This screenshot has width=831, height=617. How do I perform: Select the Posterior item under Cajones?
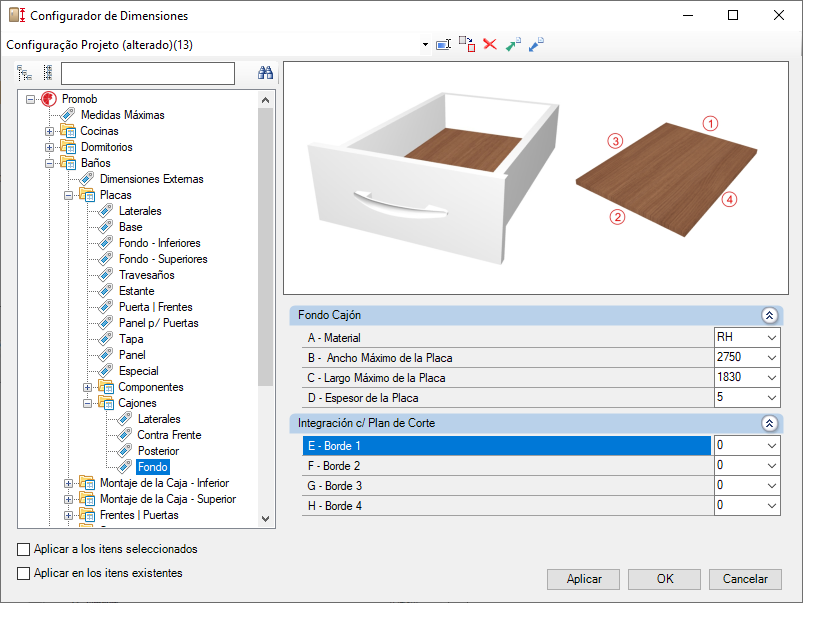pos(158,451)
